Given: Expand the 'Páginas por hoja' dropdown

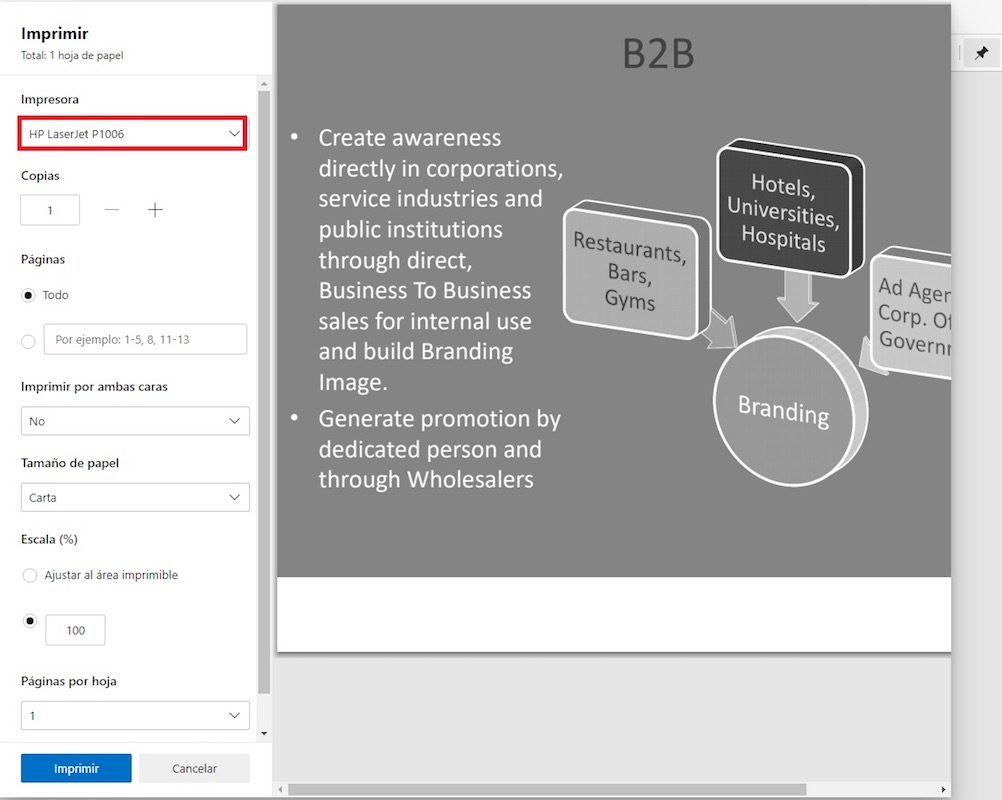Looking at the screenshot, I should click(x=135, y=716).
